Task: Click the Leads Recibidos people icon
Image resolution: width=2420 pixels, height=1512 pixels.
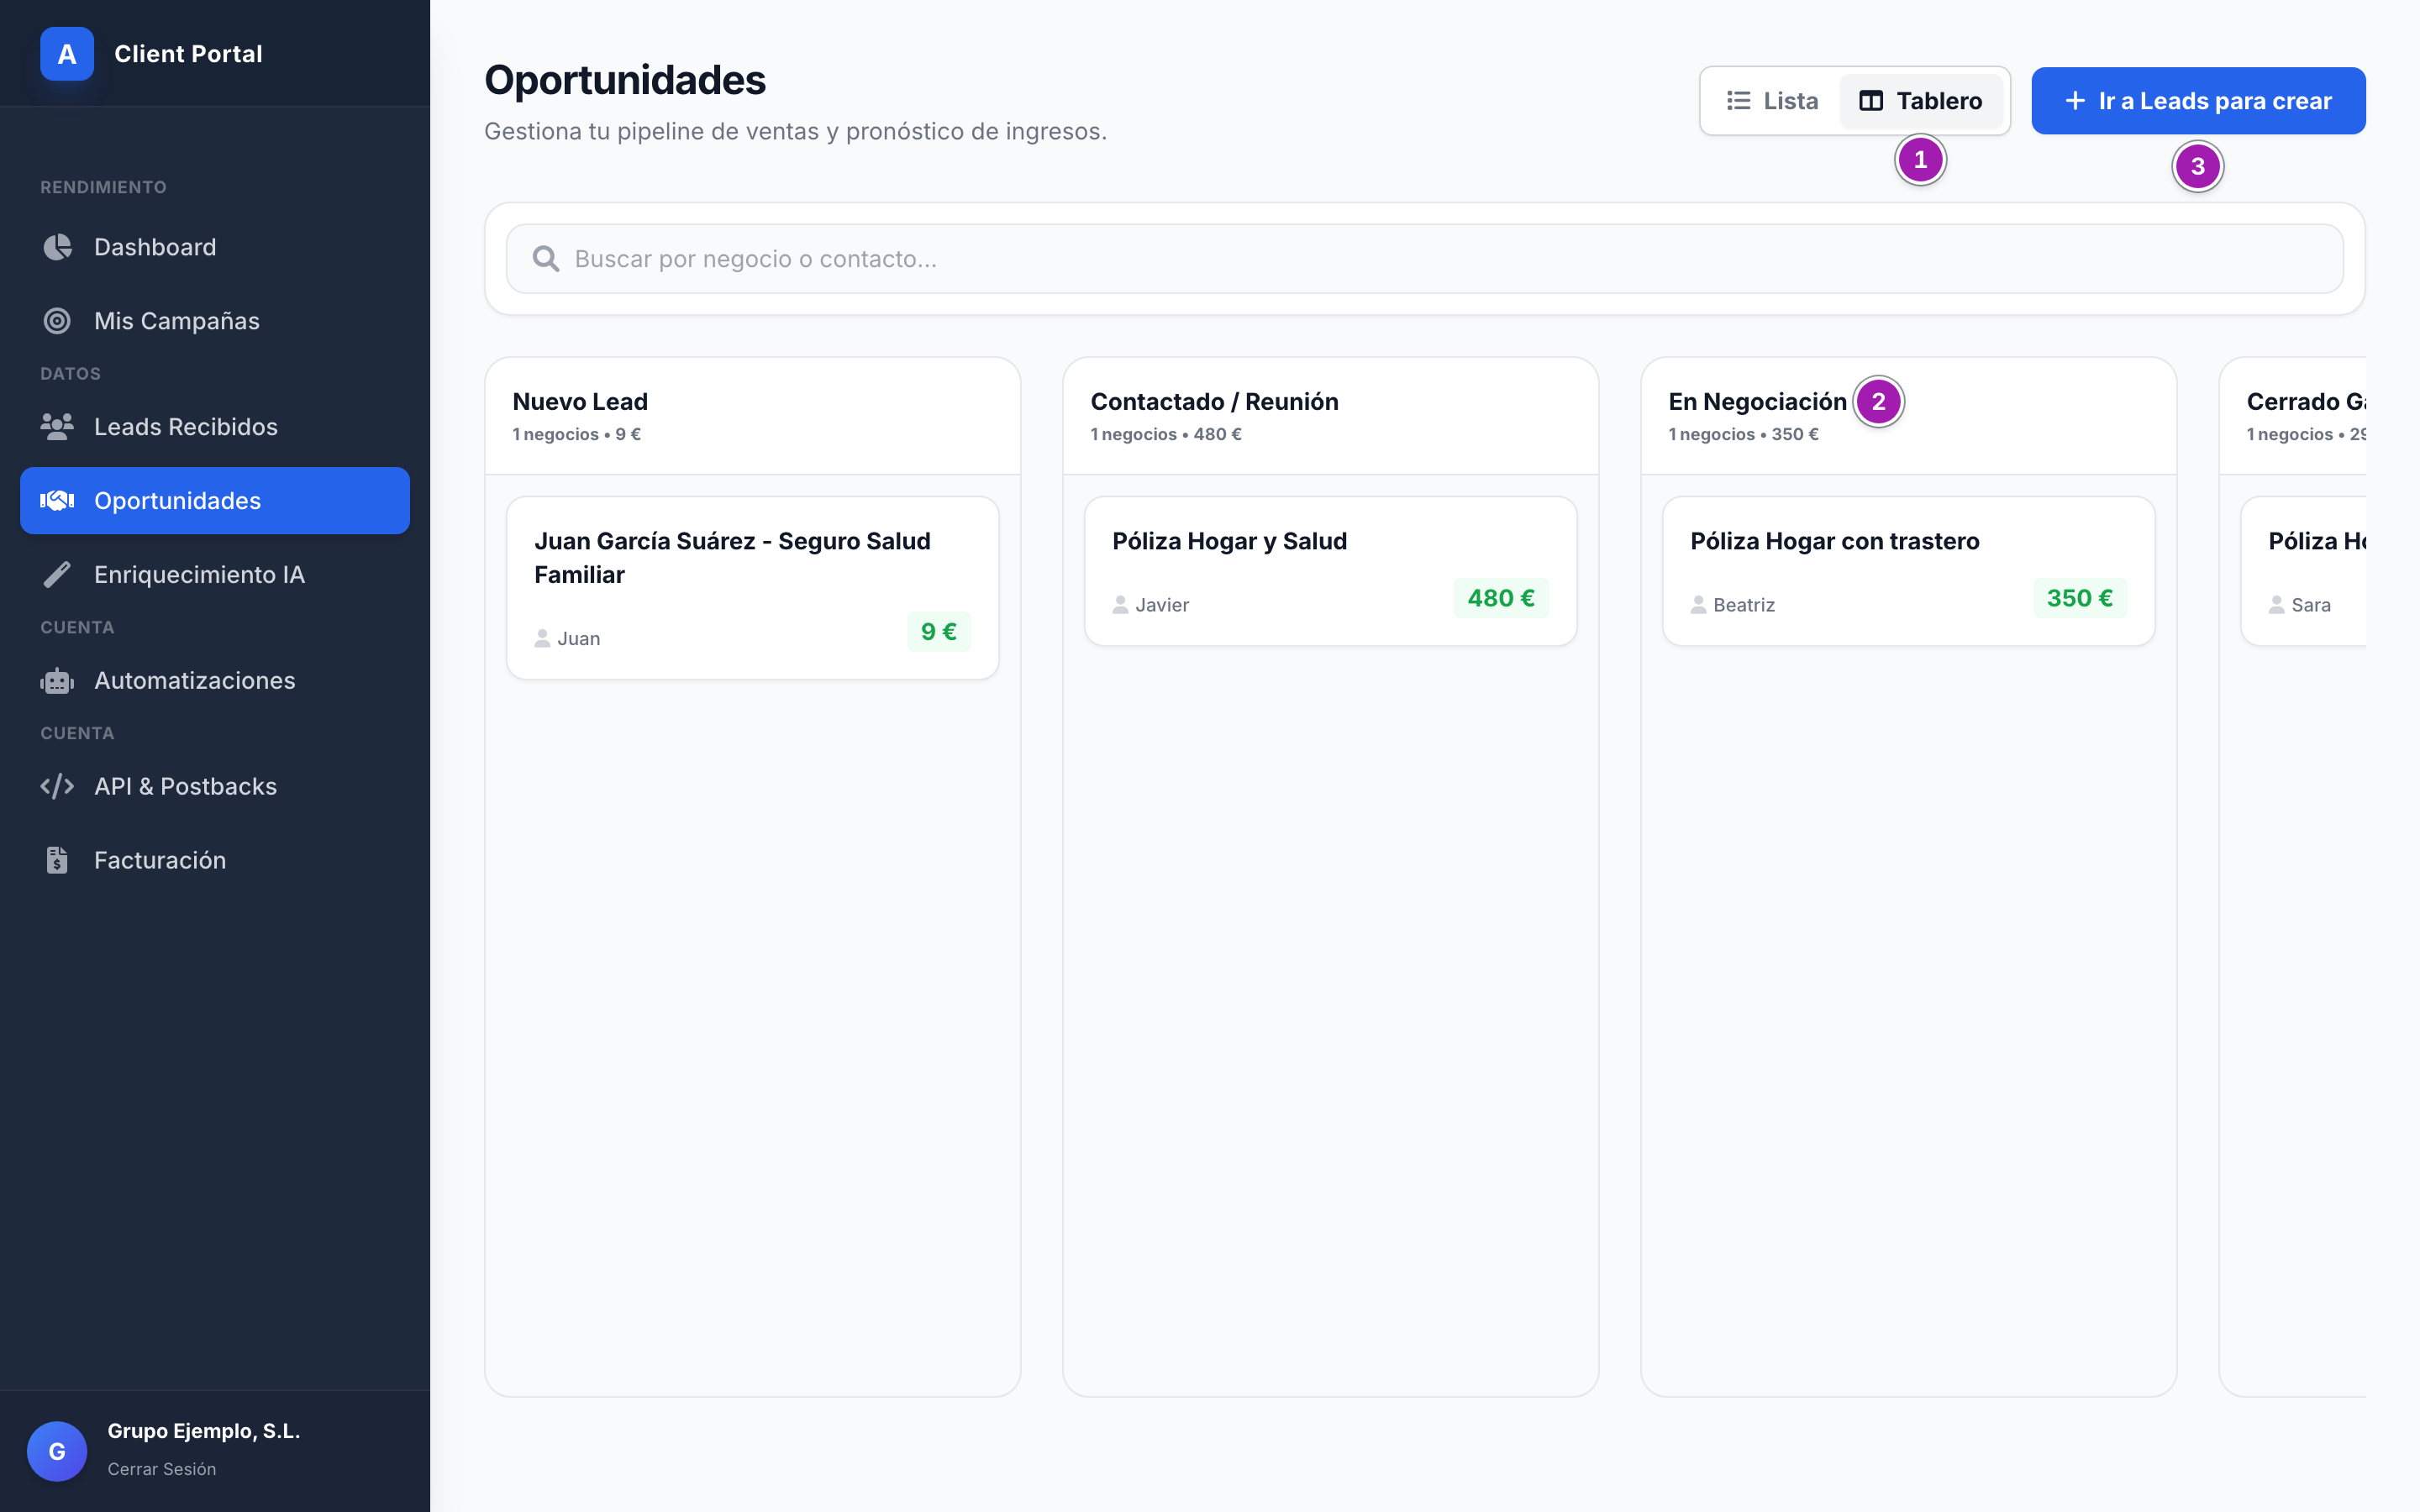Action: click(x=57, y=427)
